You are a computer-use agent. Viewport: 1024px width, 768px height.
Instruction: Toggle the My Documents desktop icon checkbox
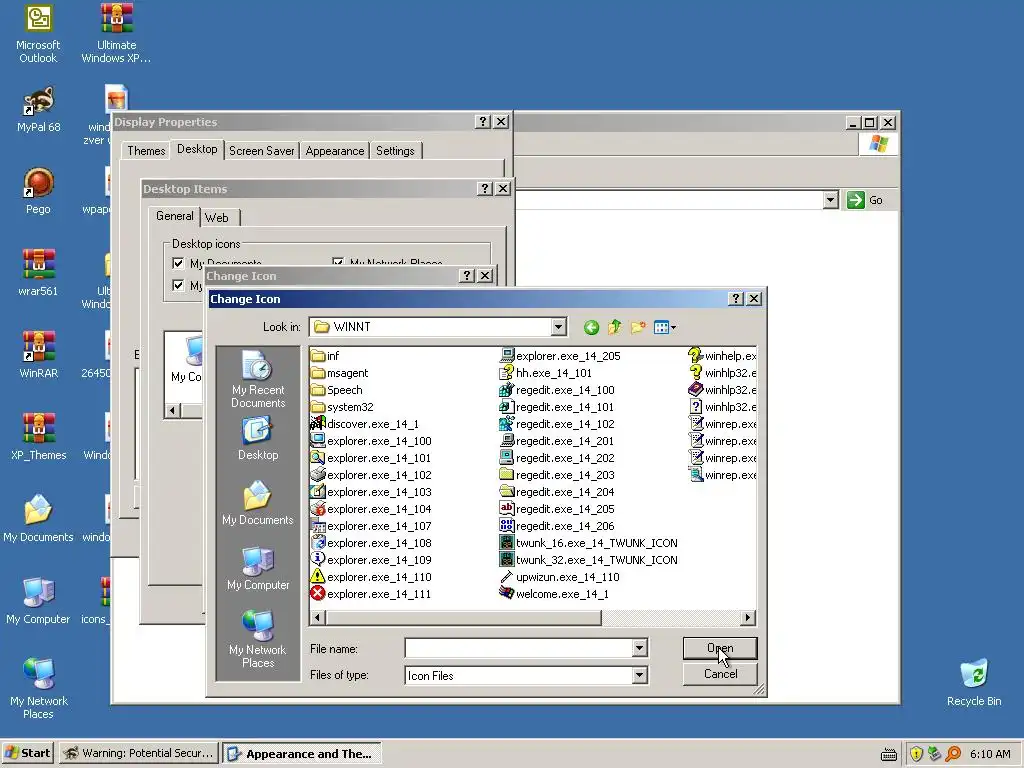click(178, 263)
